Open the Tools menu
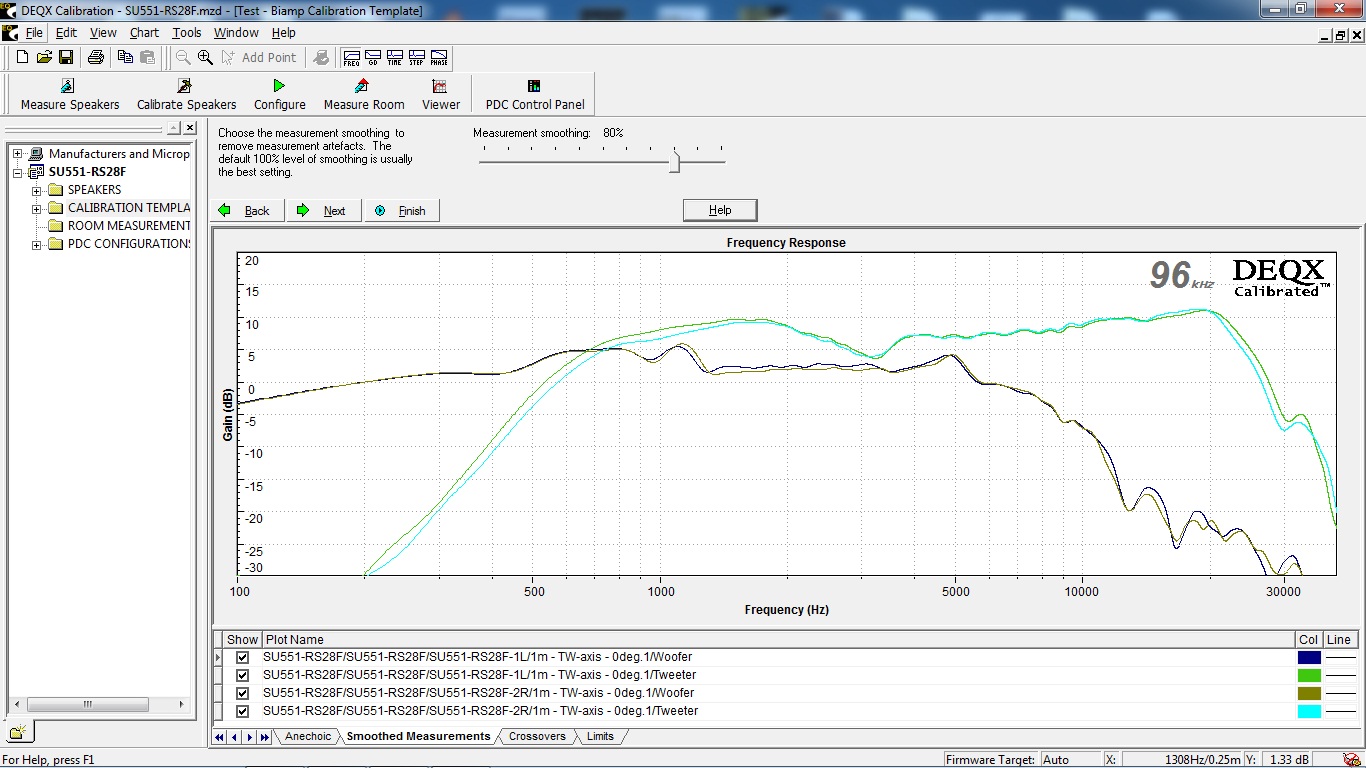 [186, 33]
